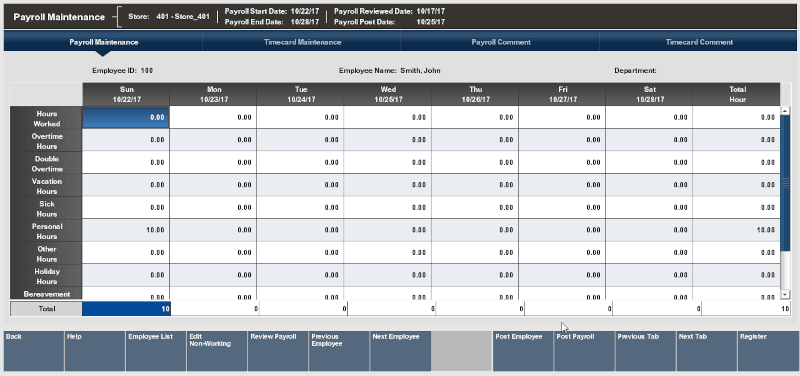Select Other Hours cell for Sat 10/28/17
Screen dimensions: 800x376
click(649, 253)
